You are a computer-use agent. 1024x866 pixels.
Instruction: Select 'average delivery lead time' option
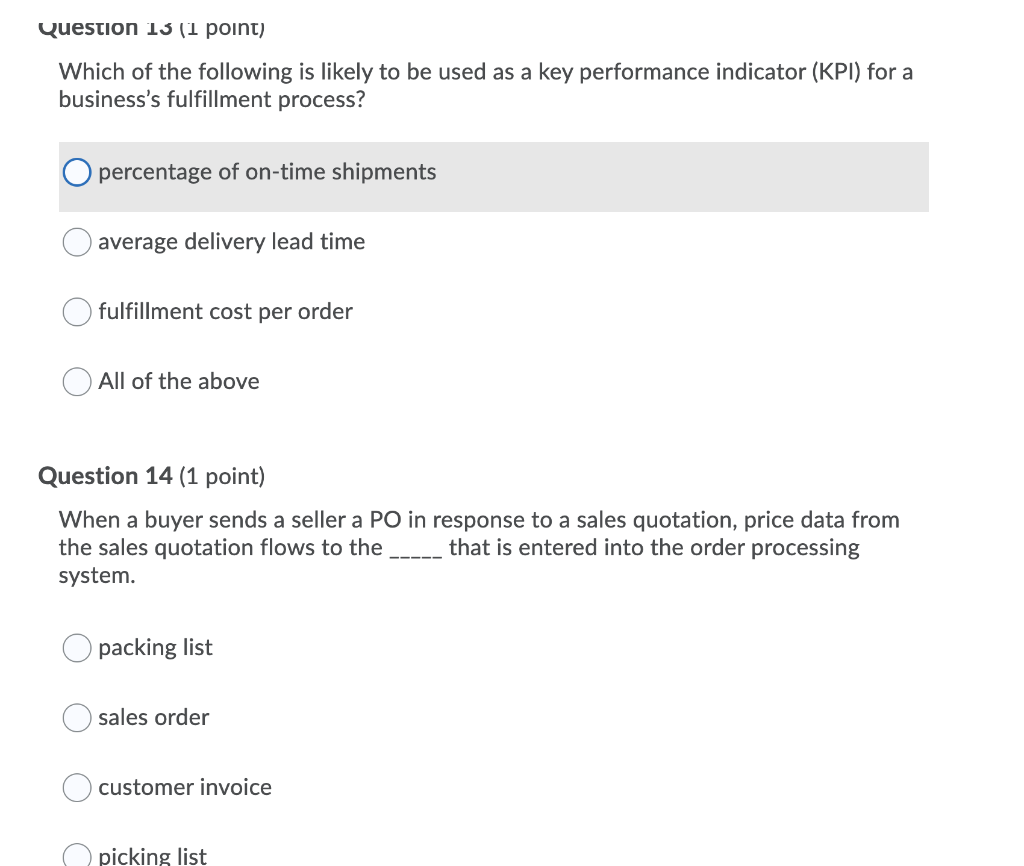pyautogui.click(x=76, y=242)
